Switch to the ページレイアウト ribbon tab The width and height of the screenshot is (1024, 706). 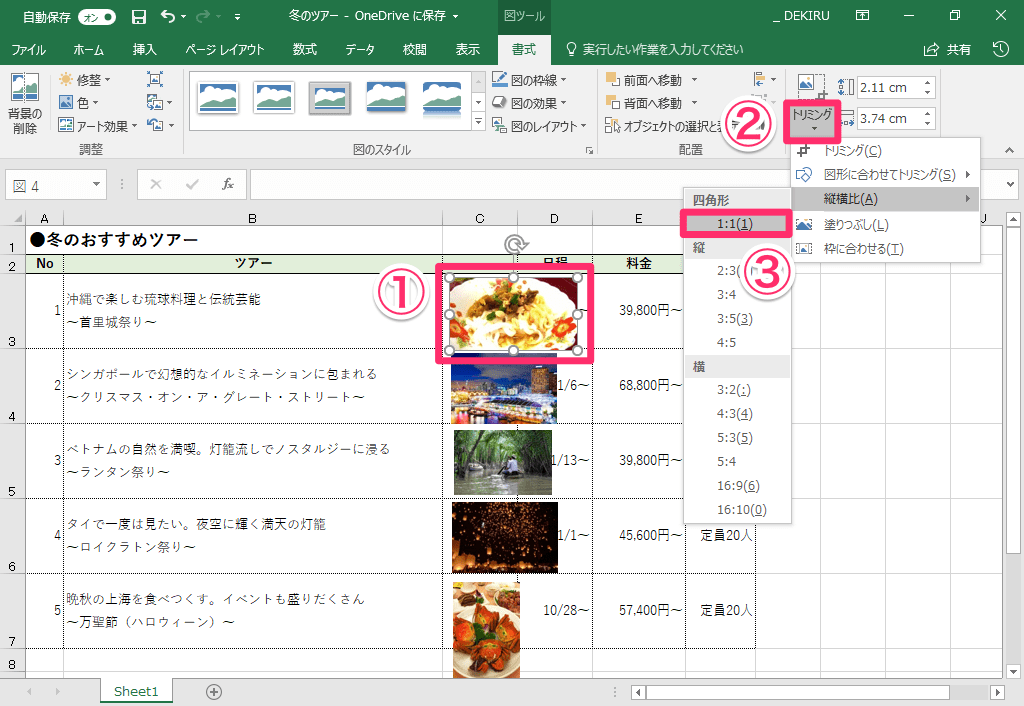tap(225, 50)
